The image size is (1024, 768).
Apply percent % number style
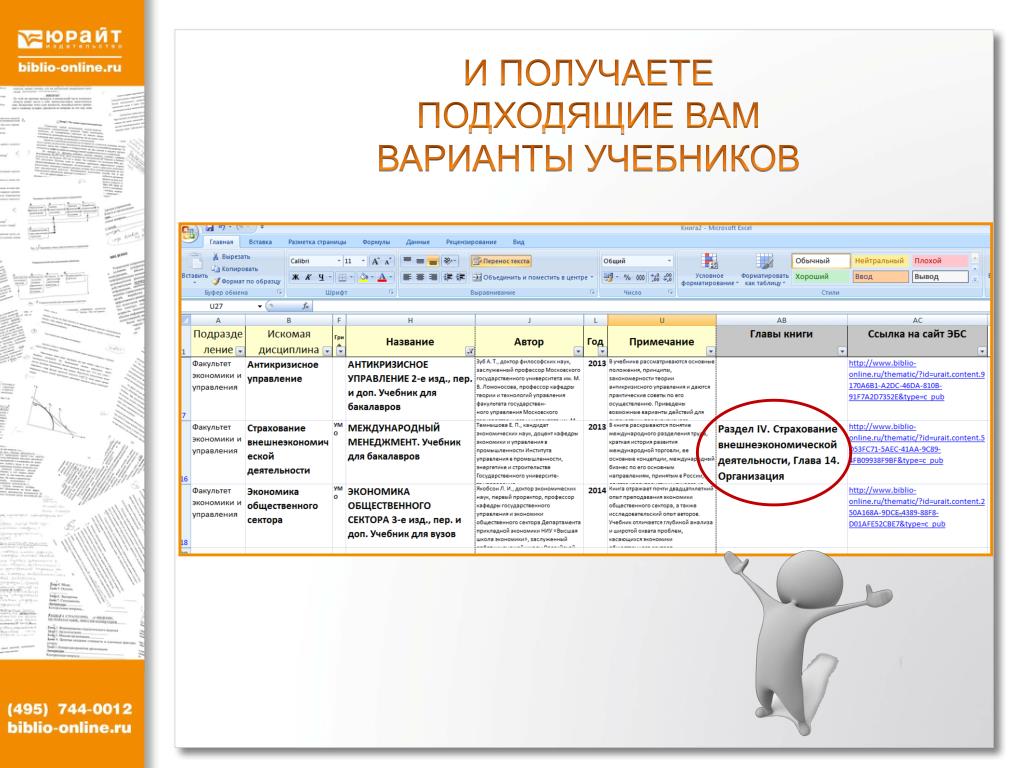627,277
